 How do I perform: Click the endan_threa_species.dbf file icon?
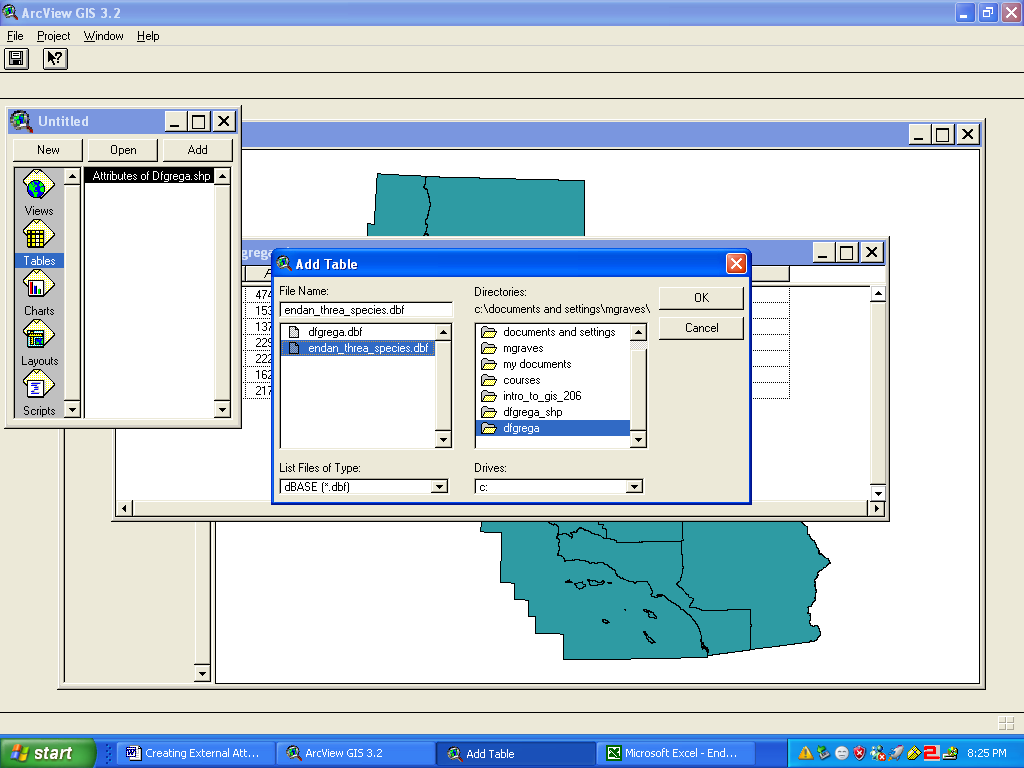click(x=294, y=348)
